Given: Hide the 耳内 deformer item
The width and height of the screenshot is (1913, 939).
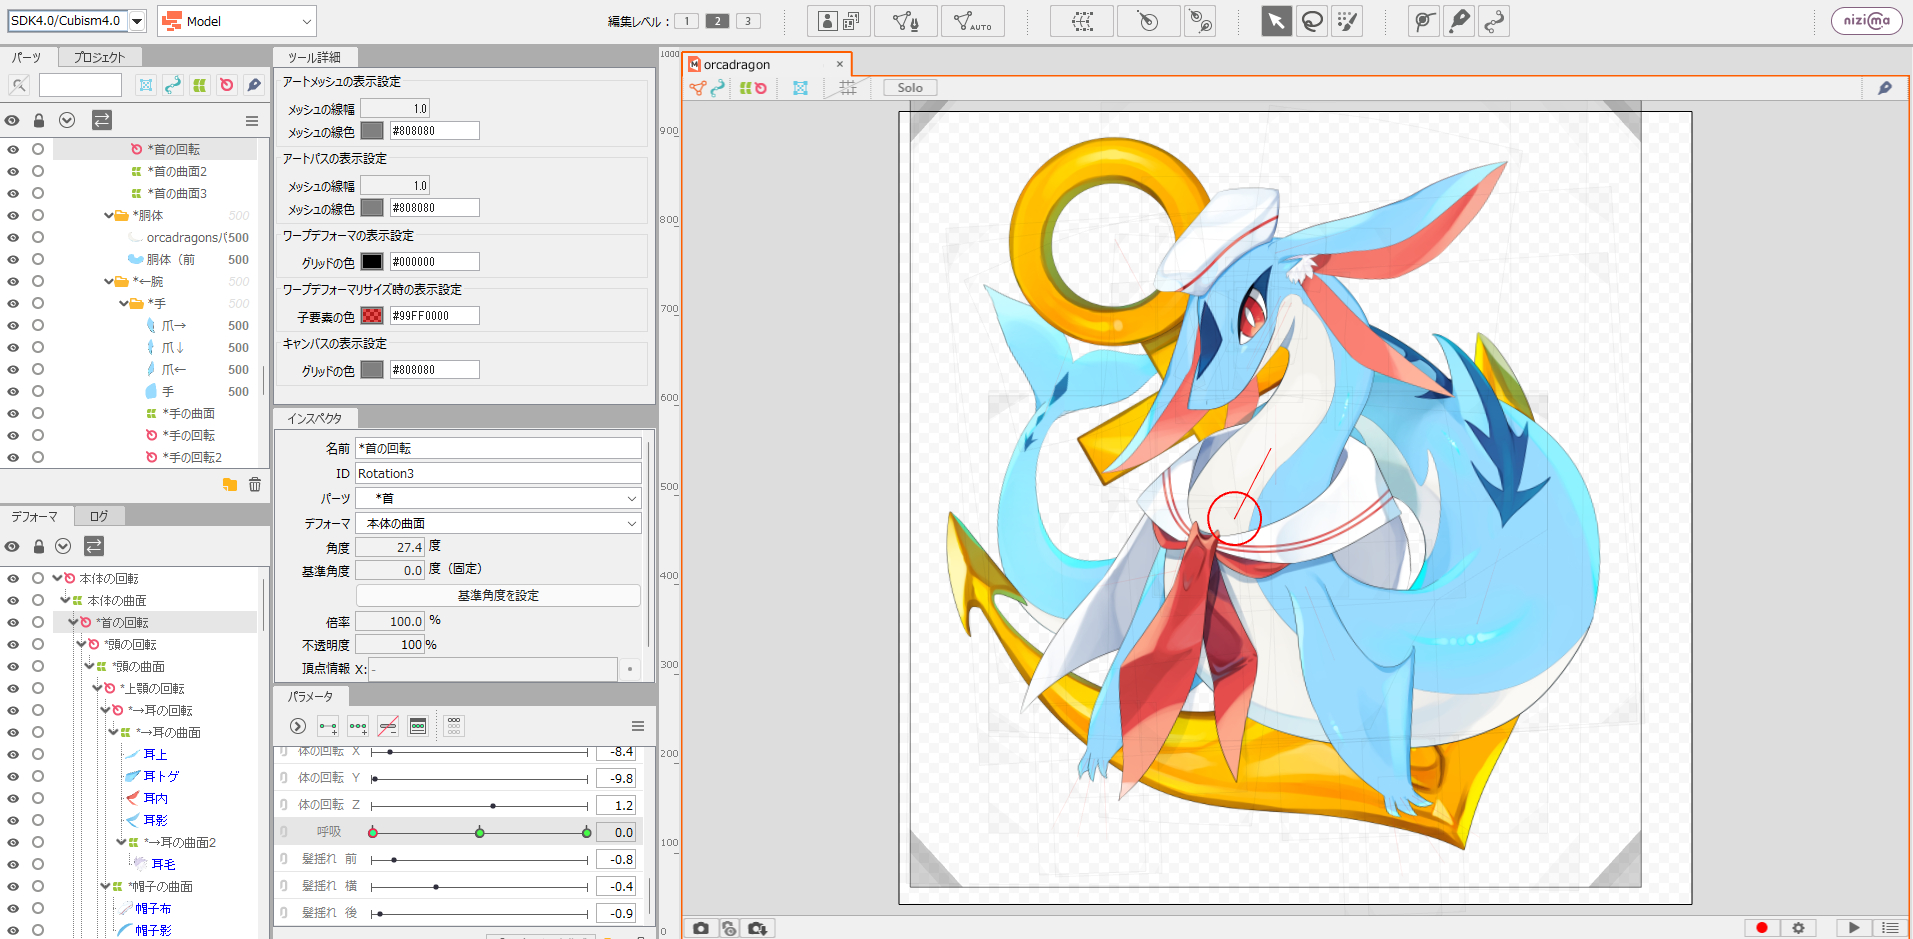Looking at the screenshot, I should pos(13,798).
